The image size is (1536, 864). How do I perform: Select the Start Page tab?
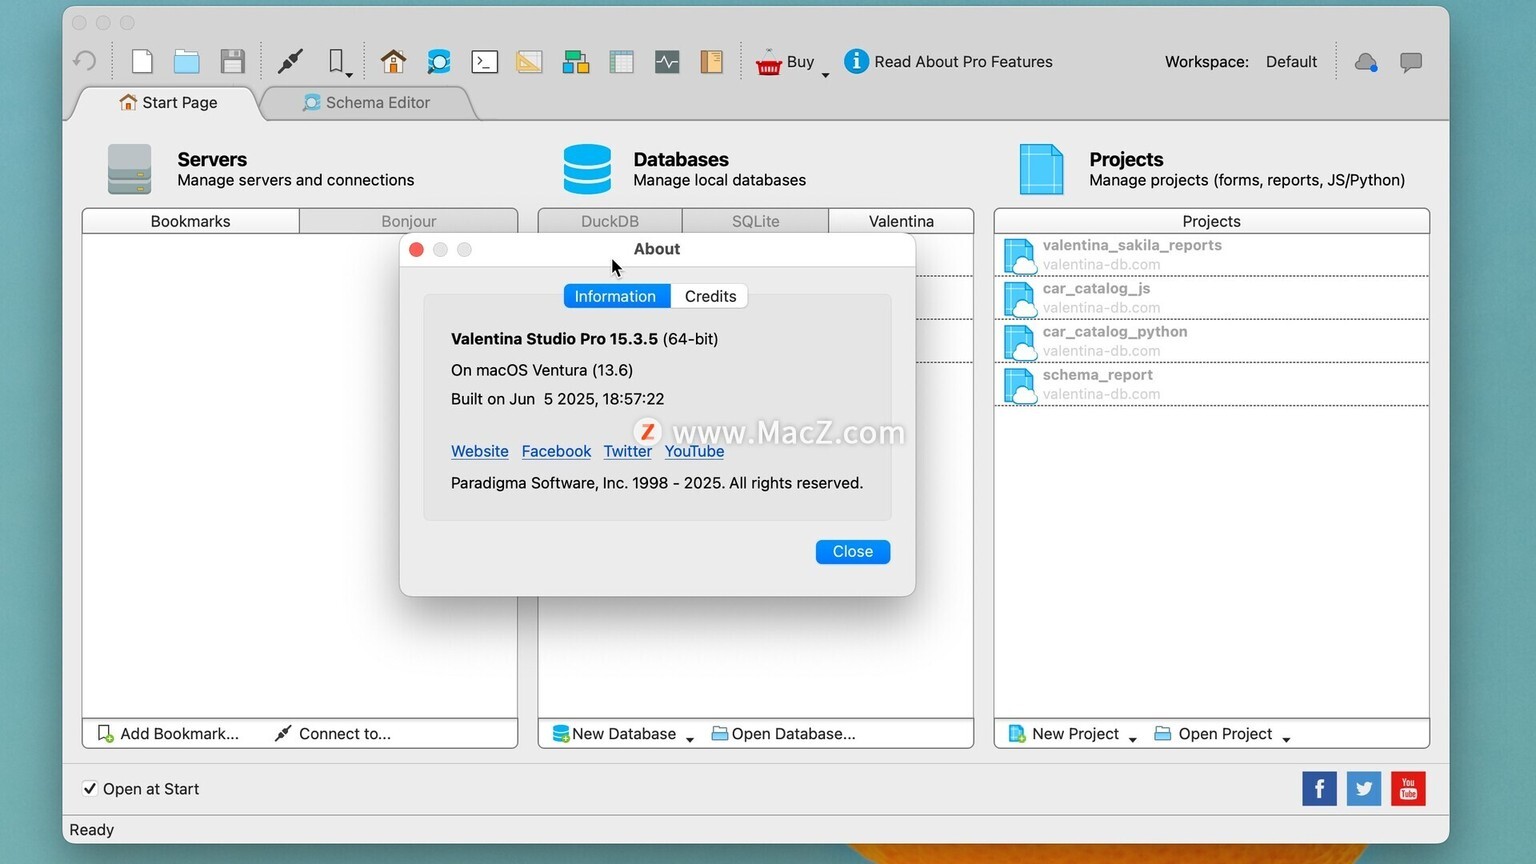(168, 102)
